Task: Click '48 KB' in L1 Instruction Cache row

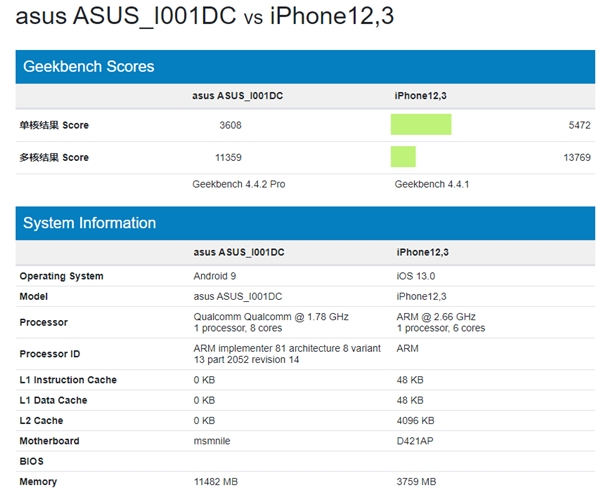Action: (410, 380)
